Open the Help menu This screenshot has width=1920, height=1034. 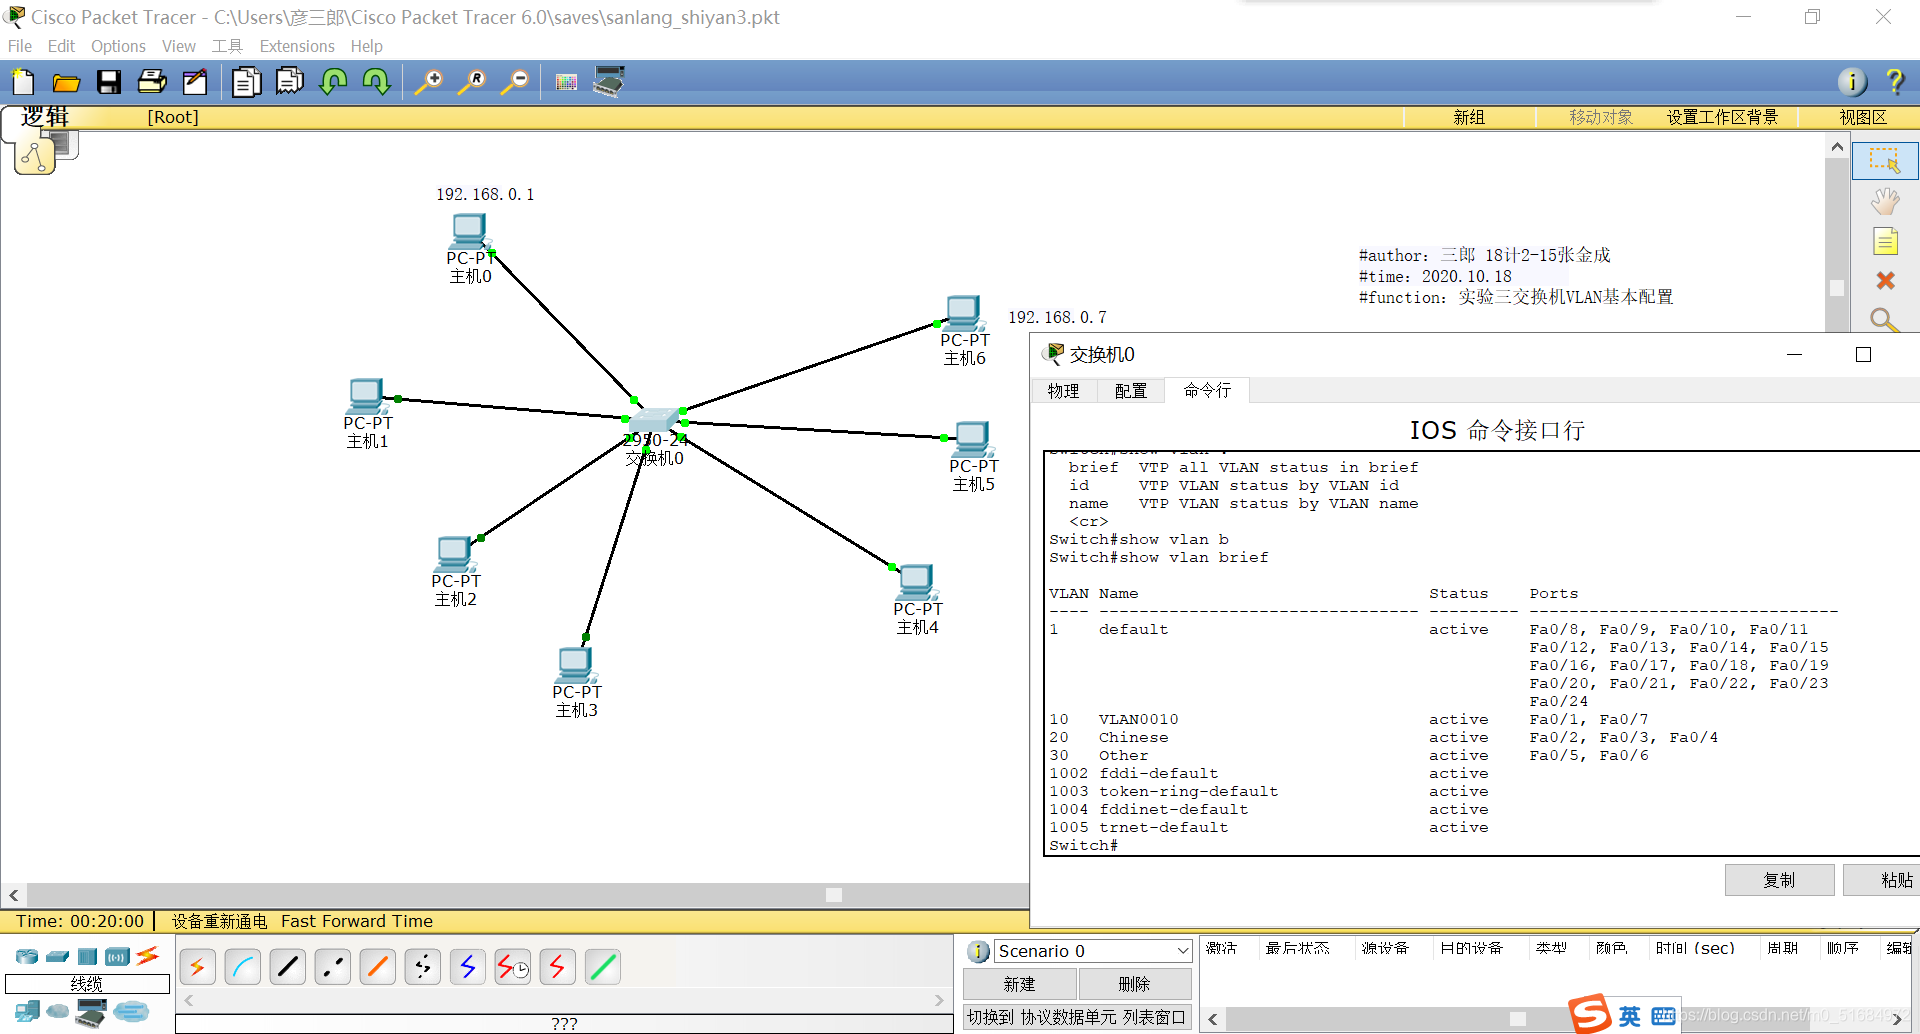pyautogui.click(x=366, y=46)
